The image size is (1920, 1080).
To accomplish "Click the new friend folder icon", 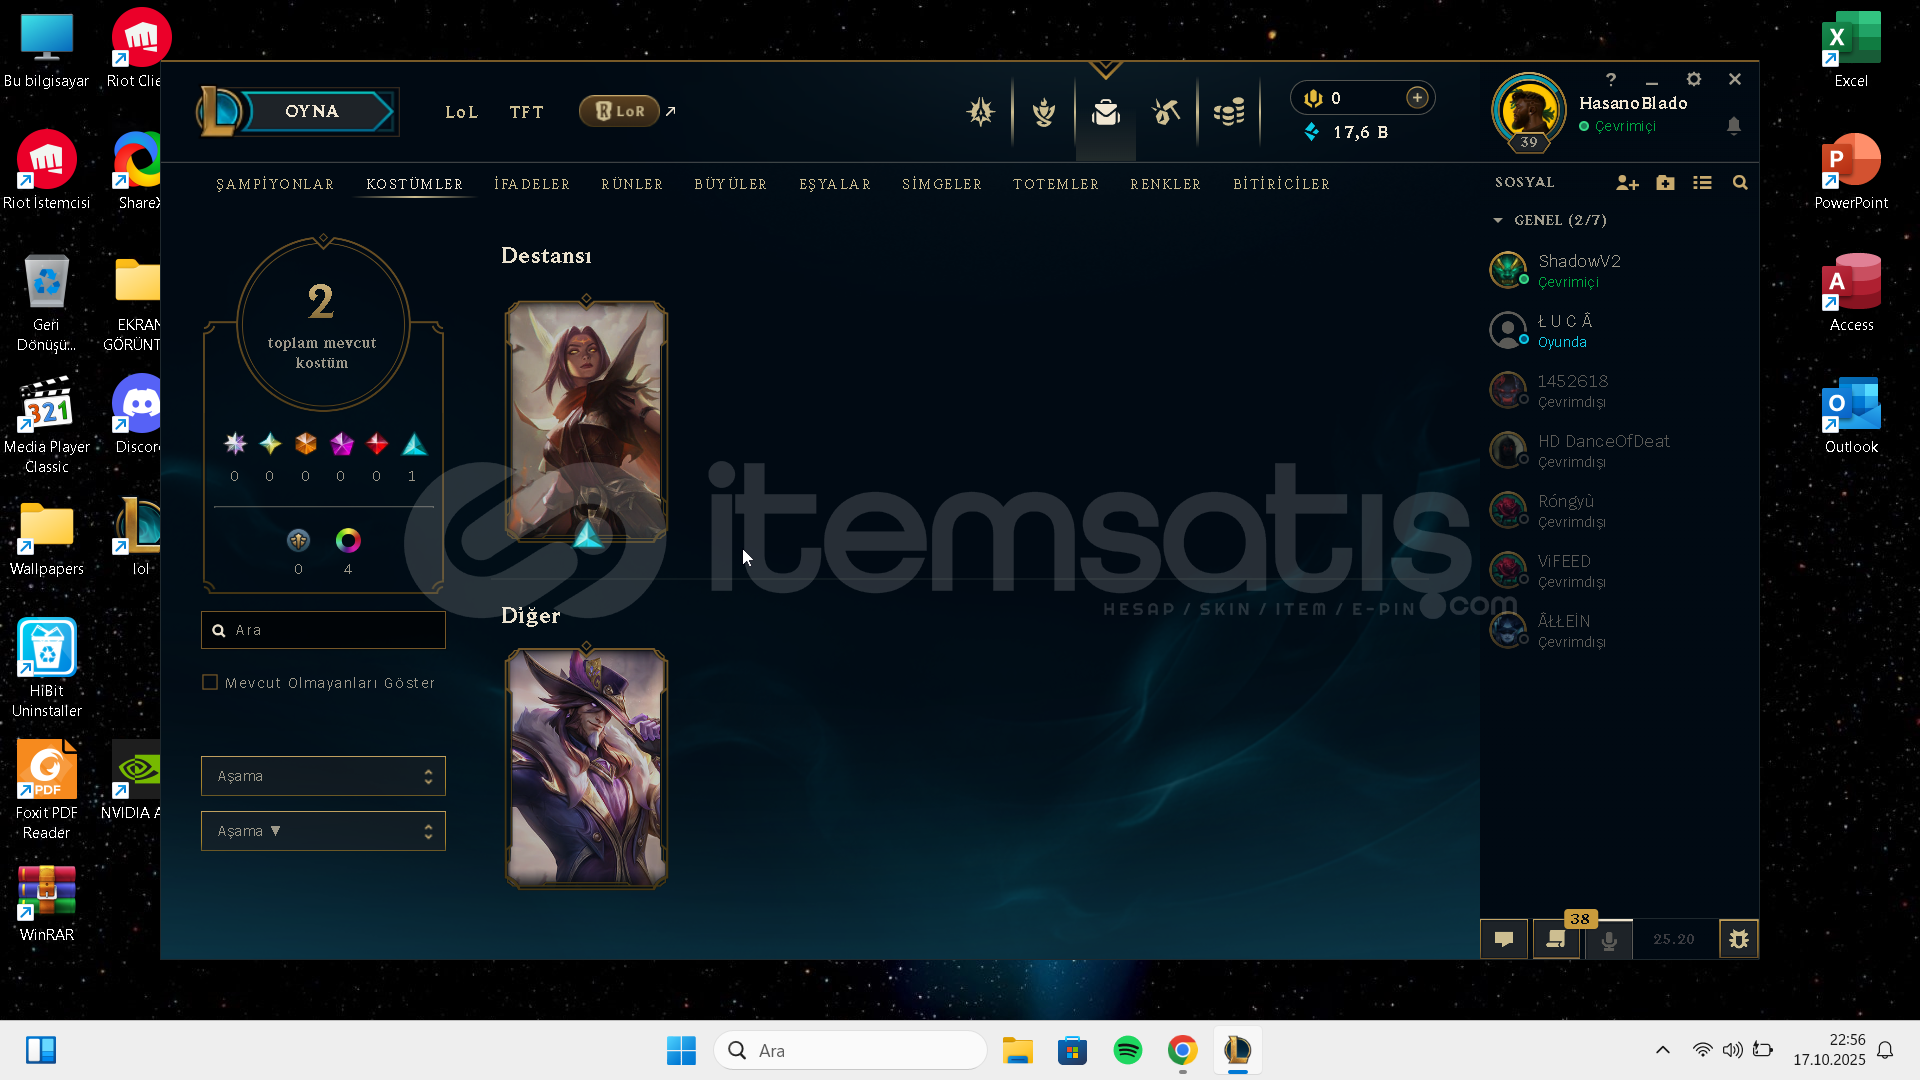I will [x=1665, y=183].
